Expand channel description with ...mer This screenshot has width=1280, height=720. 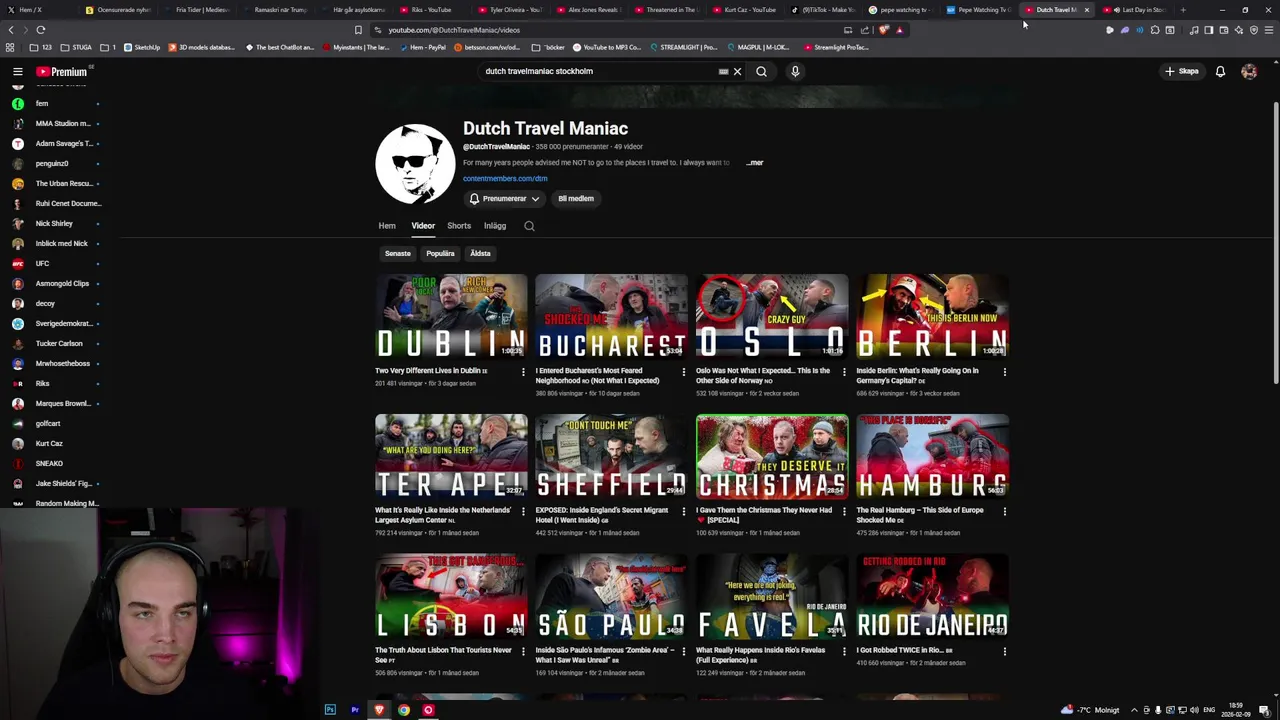[755, 162]
